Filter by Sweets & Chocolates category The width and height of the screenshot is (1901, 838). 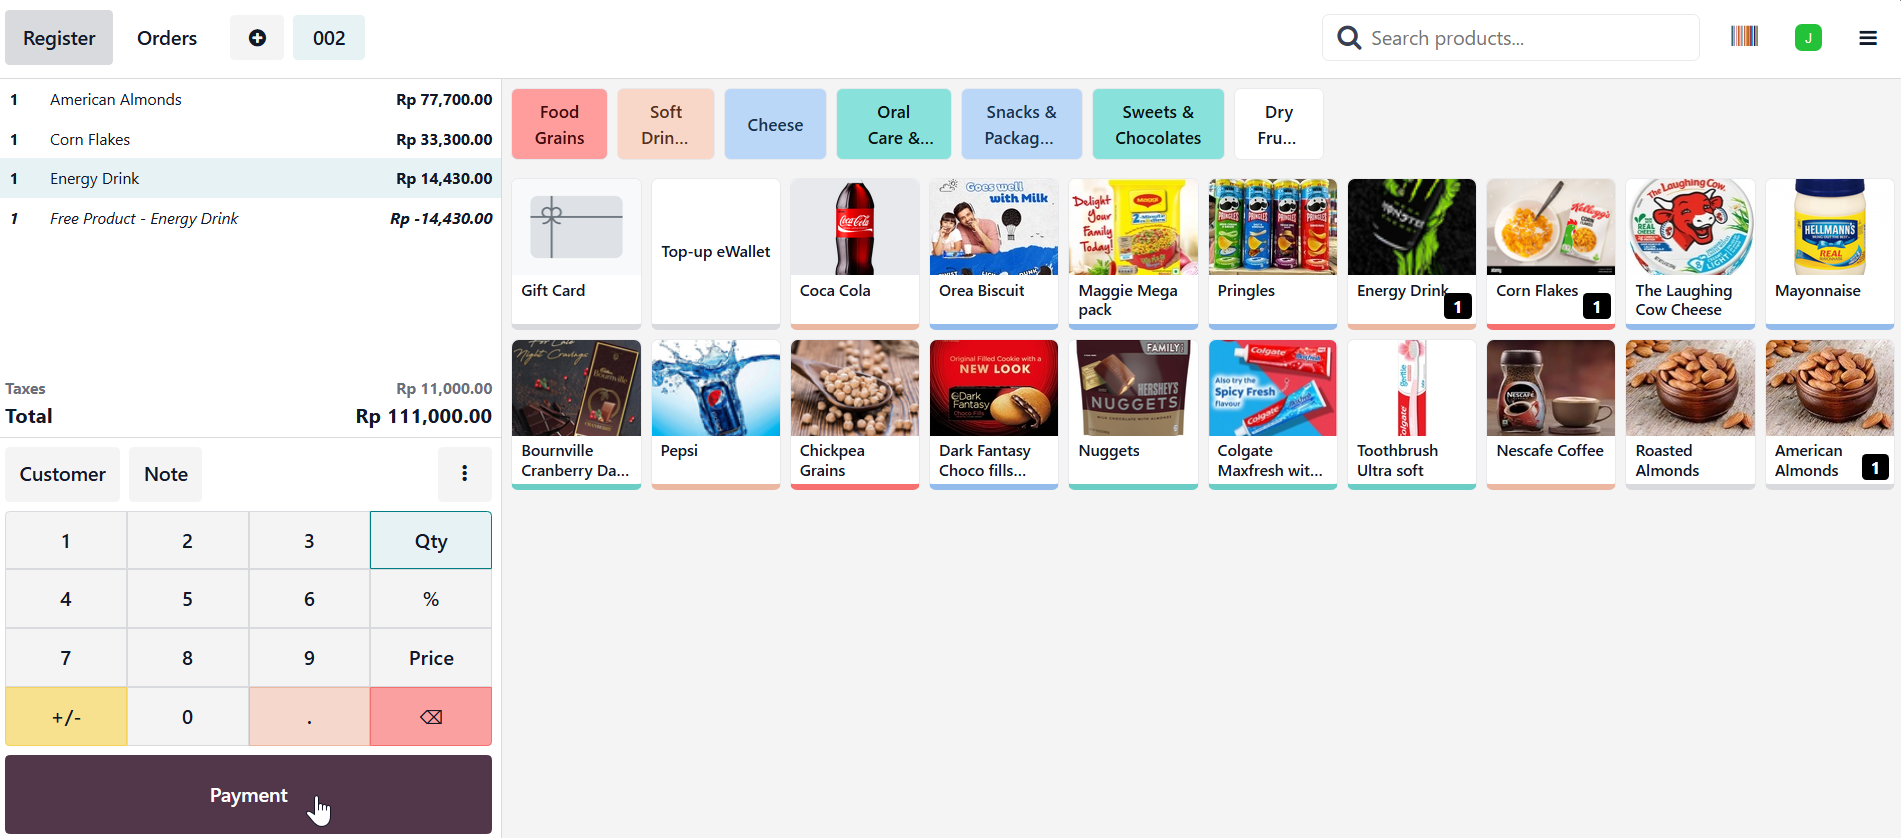pos(1158,124)
